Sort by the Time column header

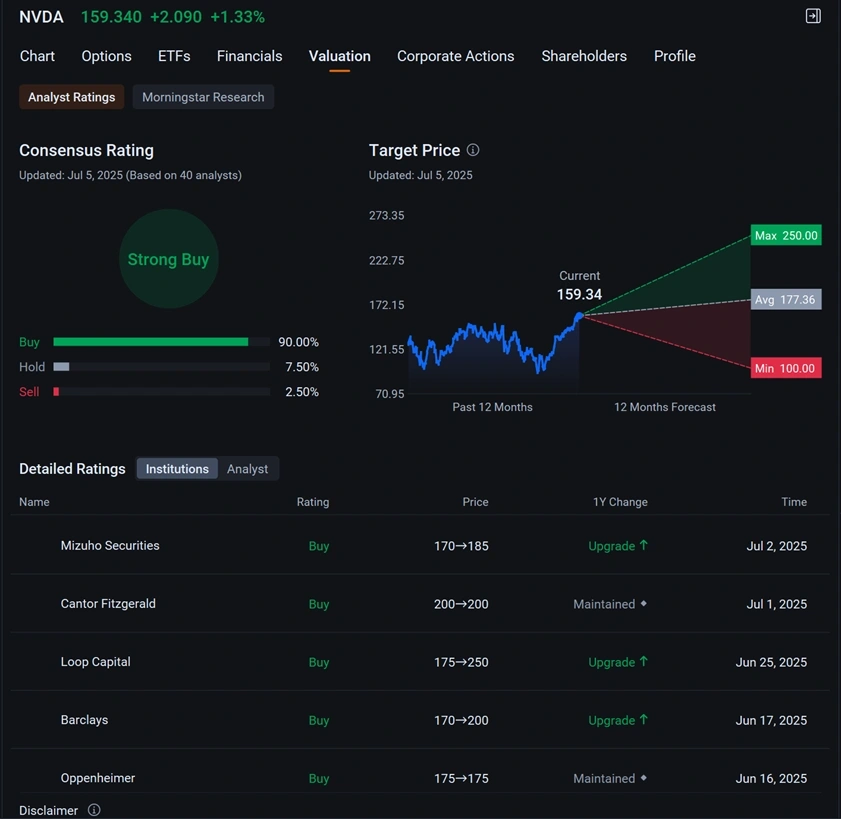coord(794,502)
